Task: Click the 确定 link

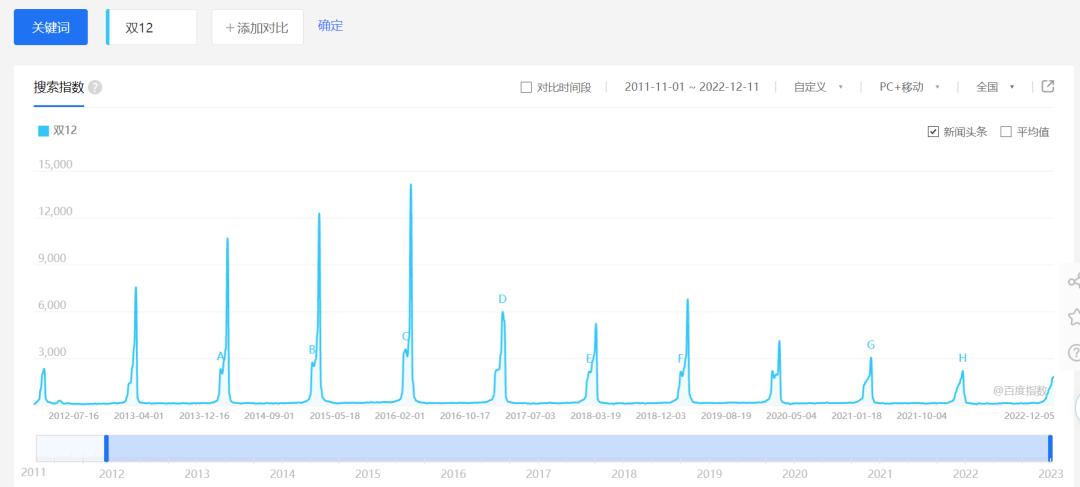Action: (331, 26)
